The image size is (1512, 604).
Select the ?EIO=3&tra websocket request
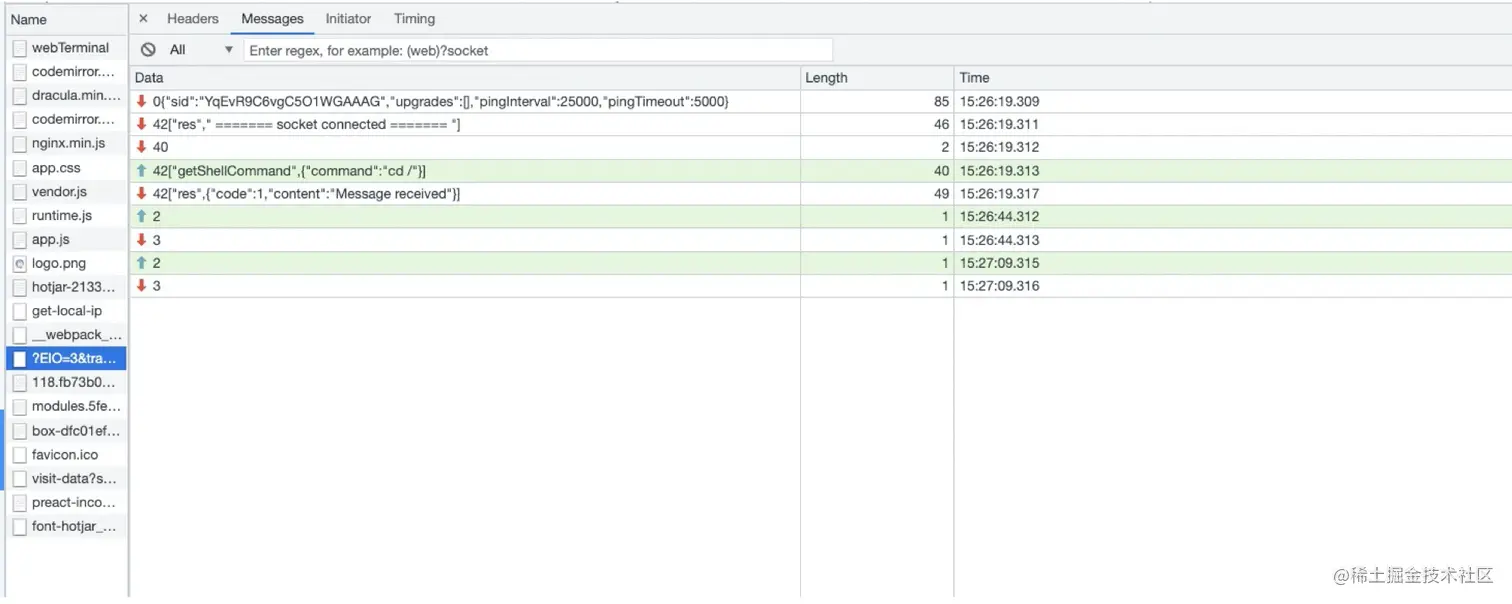67,359
